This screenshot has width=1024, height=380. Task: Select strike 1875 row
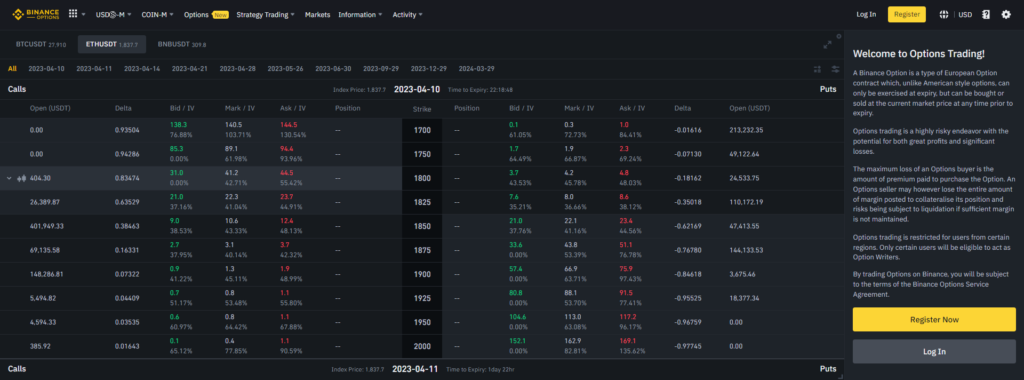[x=422, y=251]
